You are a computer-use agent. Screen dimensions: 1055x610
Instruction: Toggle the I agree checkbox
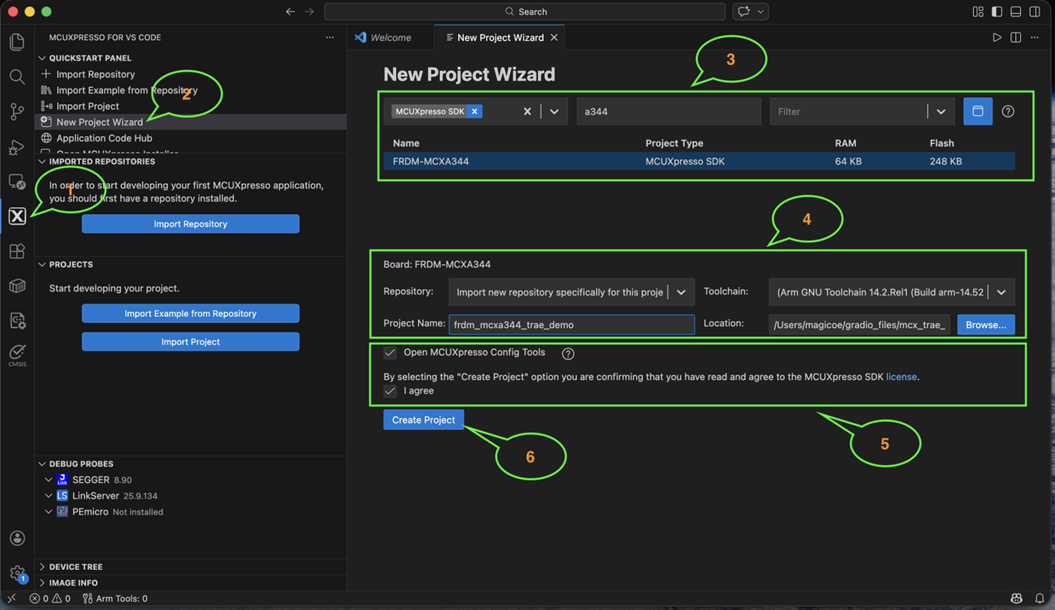390,391
